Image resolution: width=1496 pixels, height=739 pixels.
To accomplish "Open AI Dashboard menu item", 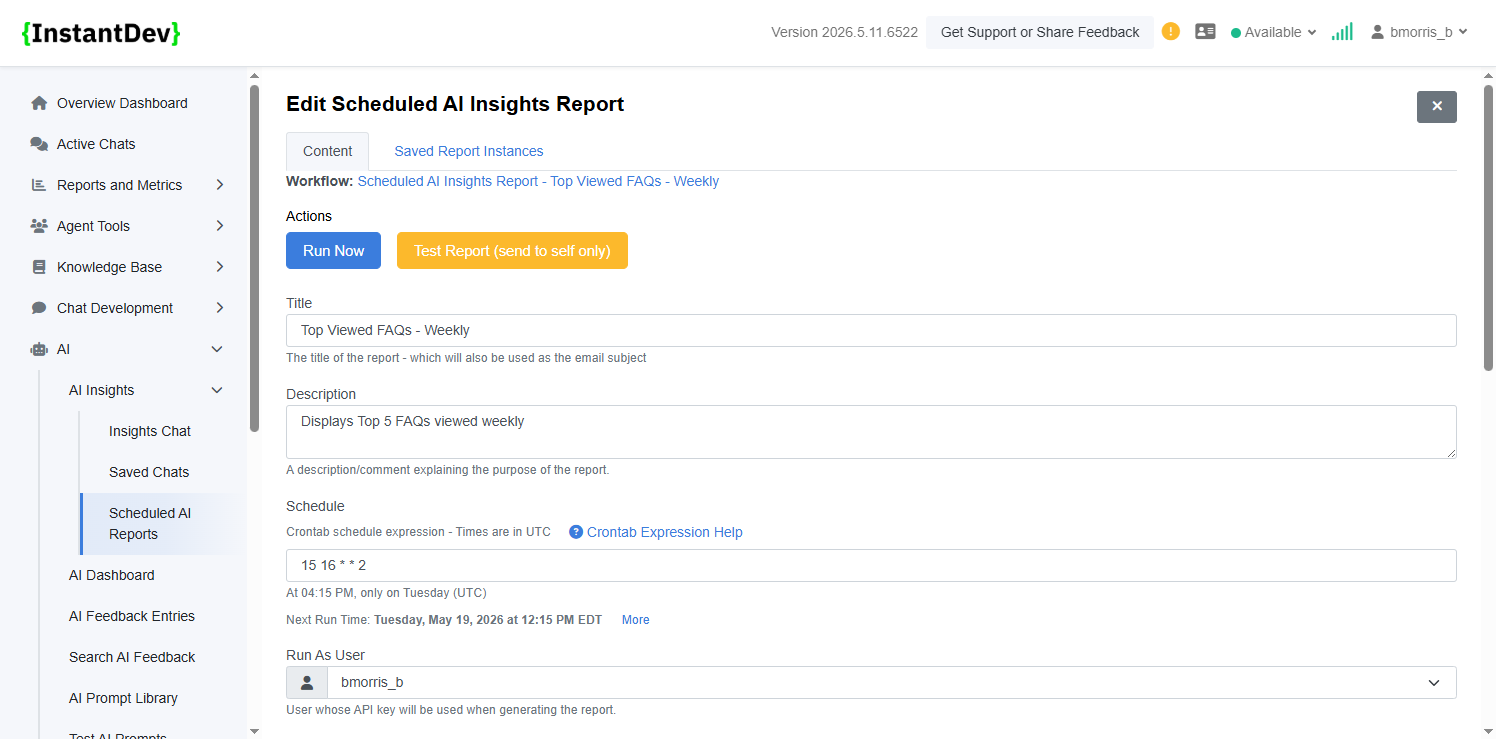I will 112,575.
